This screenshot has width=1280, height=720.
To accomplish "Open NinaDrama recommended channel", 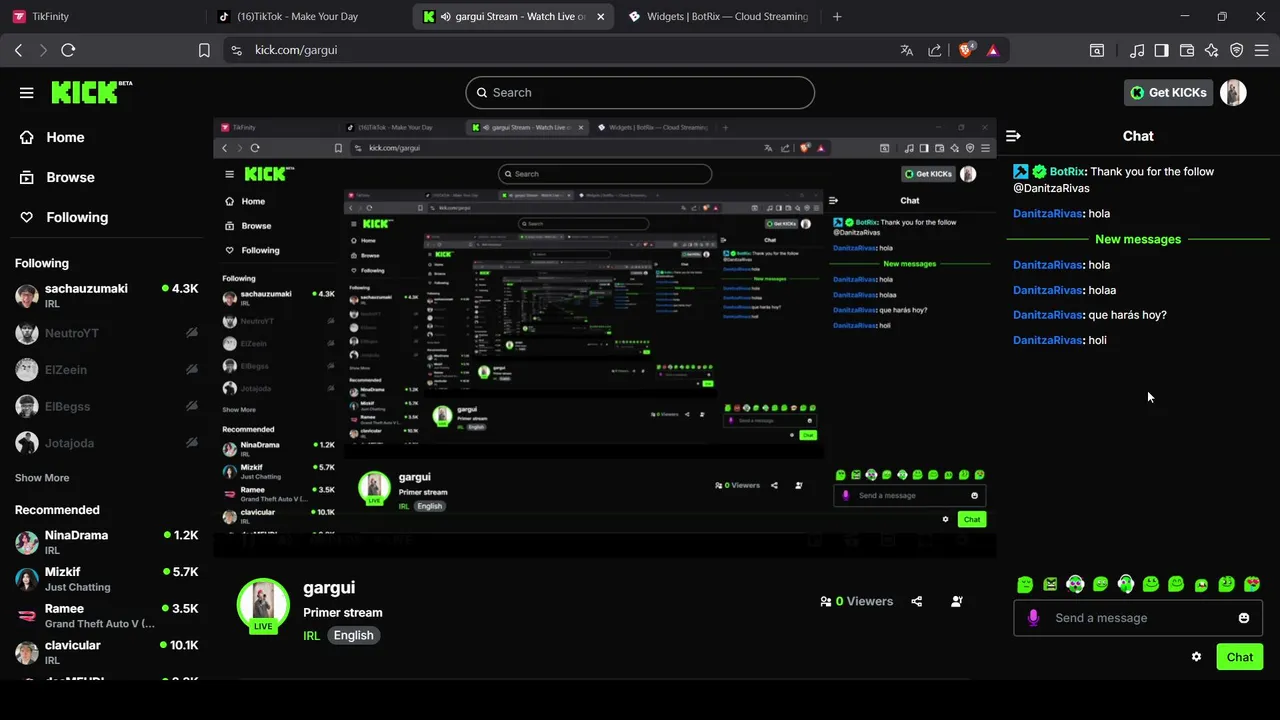I will click(106, 542).
